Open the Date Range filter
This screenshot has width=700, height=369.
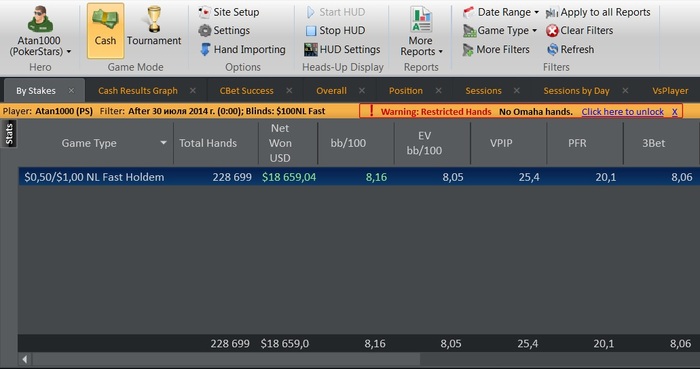coord(501,12)
